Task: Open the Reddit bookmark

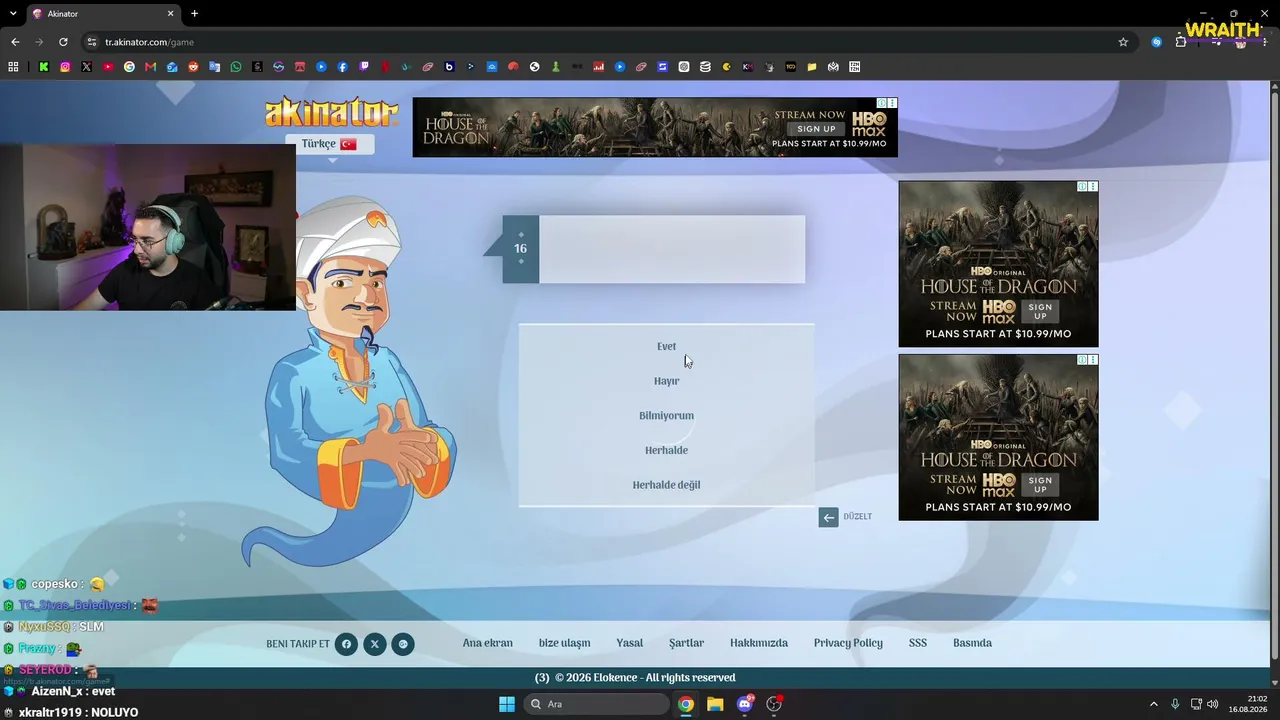Action: tap(193, 67)
